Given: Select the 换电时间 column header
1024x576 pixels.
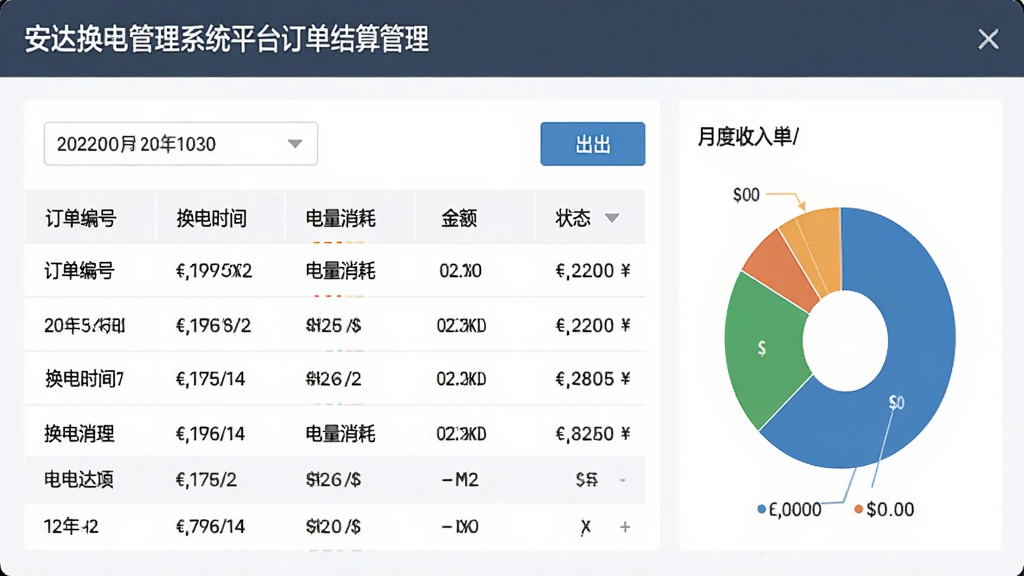Looking at the screenshot, I should click(x=212, y=218).
